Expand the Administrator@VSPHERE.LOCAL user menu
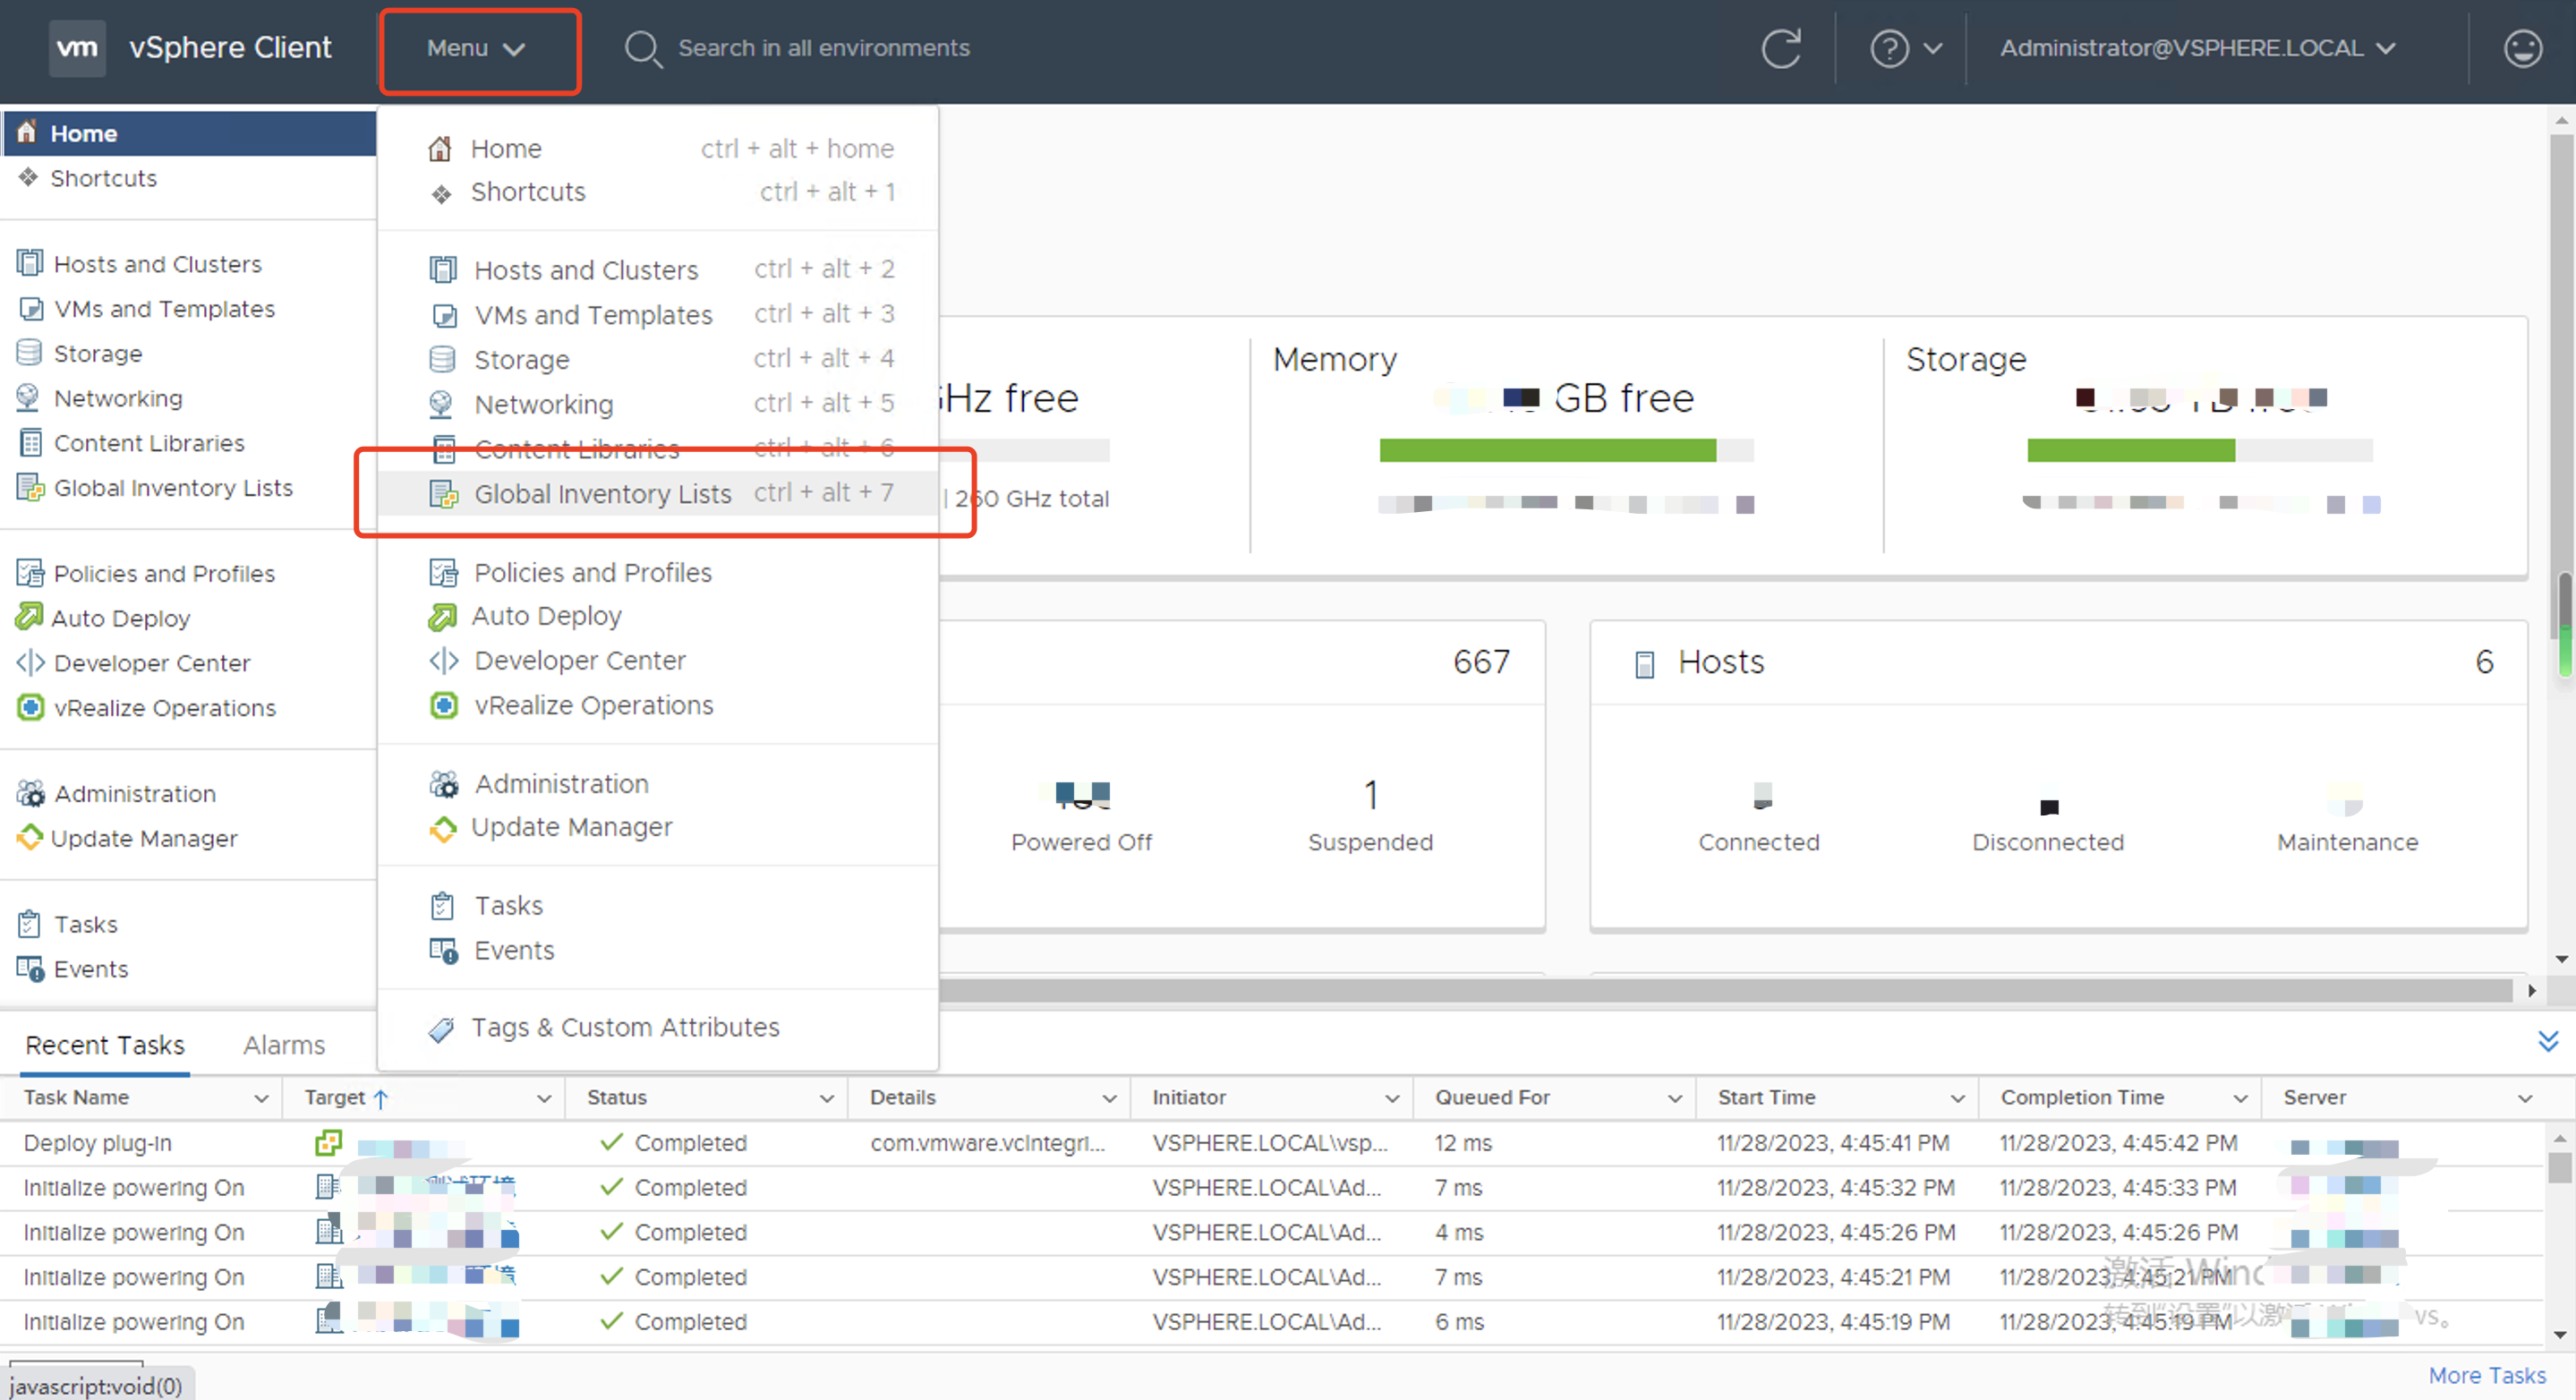 pos(2198,48)
